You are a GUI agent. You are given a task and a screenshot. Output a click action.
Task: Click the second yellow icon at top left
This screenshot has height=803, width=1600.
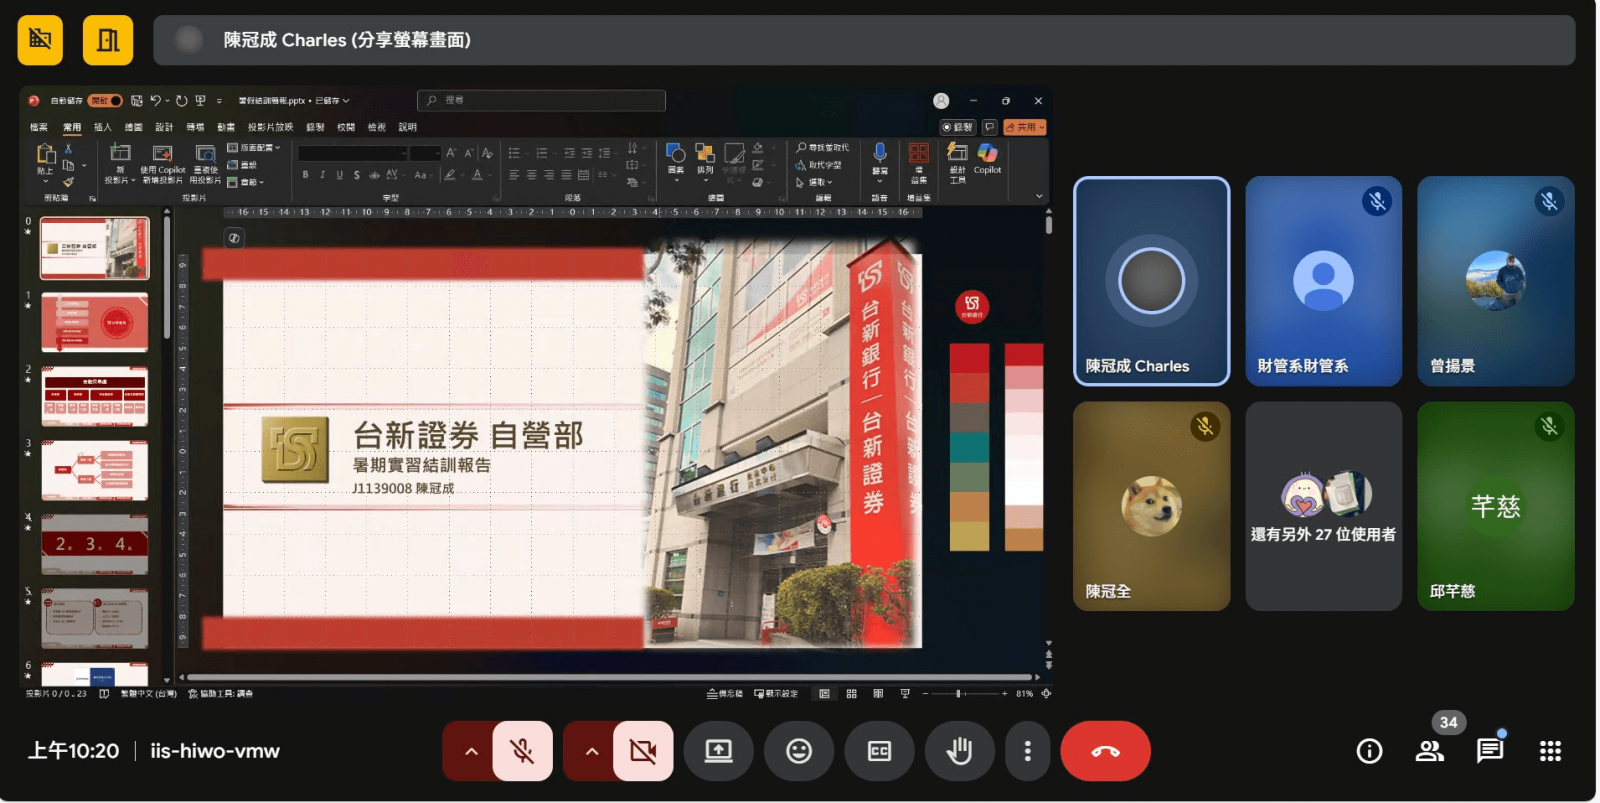coord(108,40)
